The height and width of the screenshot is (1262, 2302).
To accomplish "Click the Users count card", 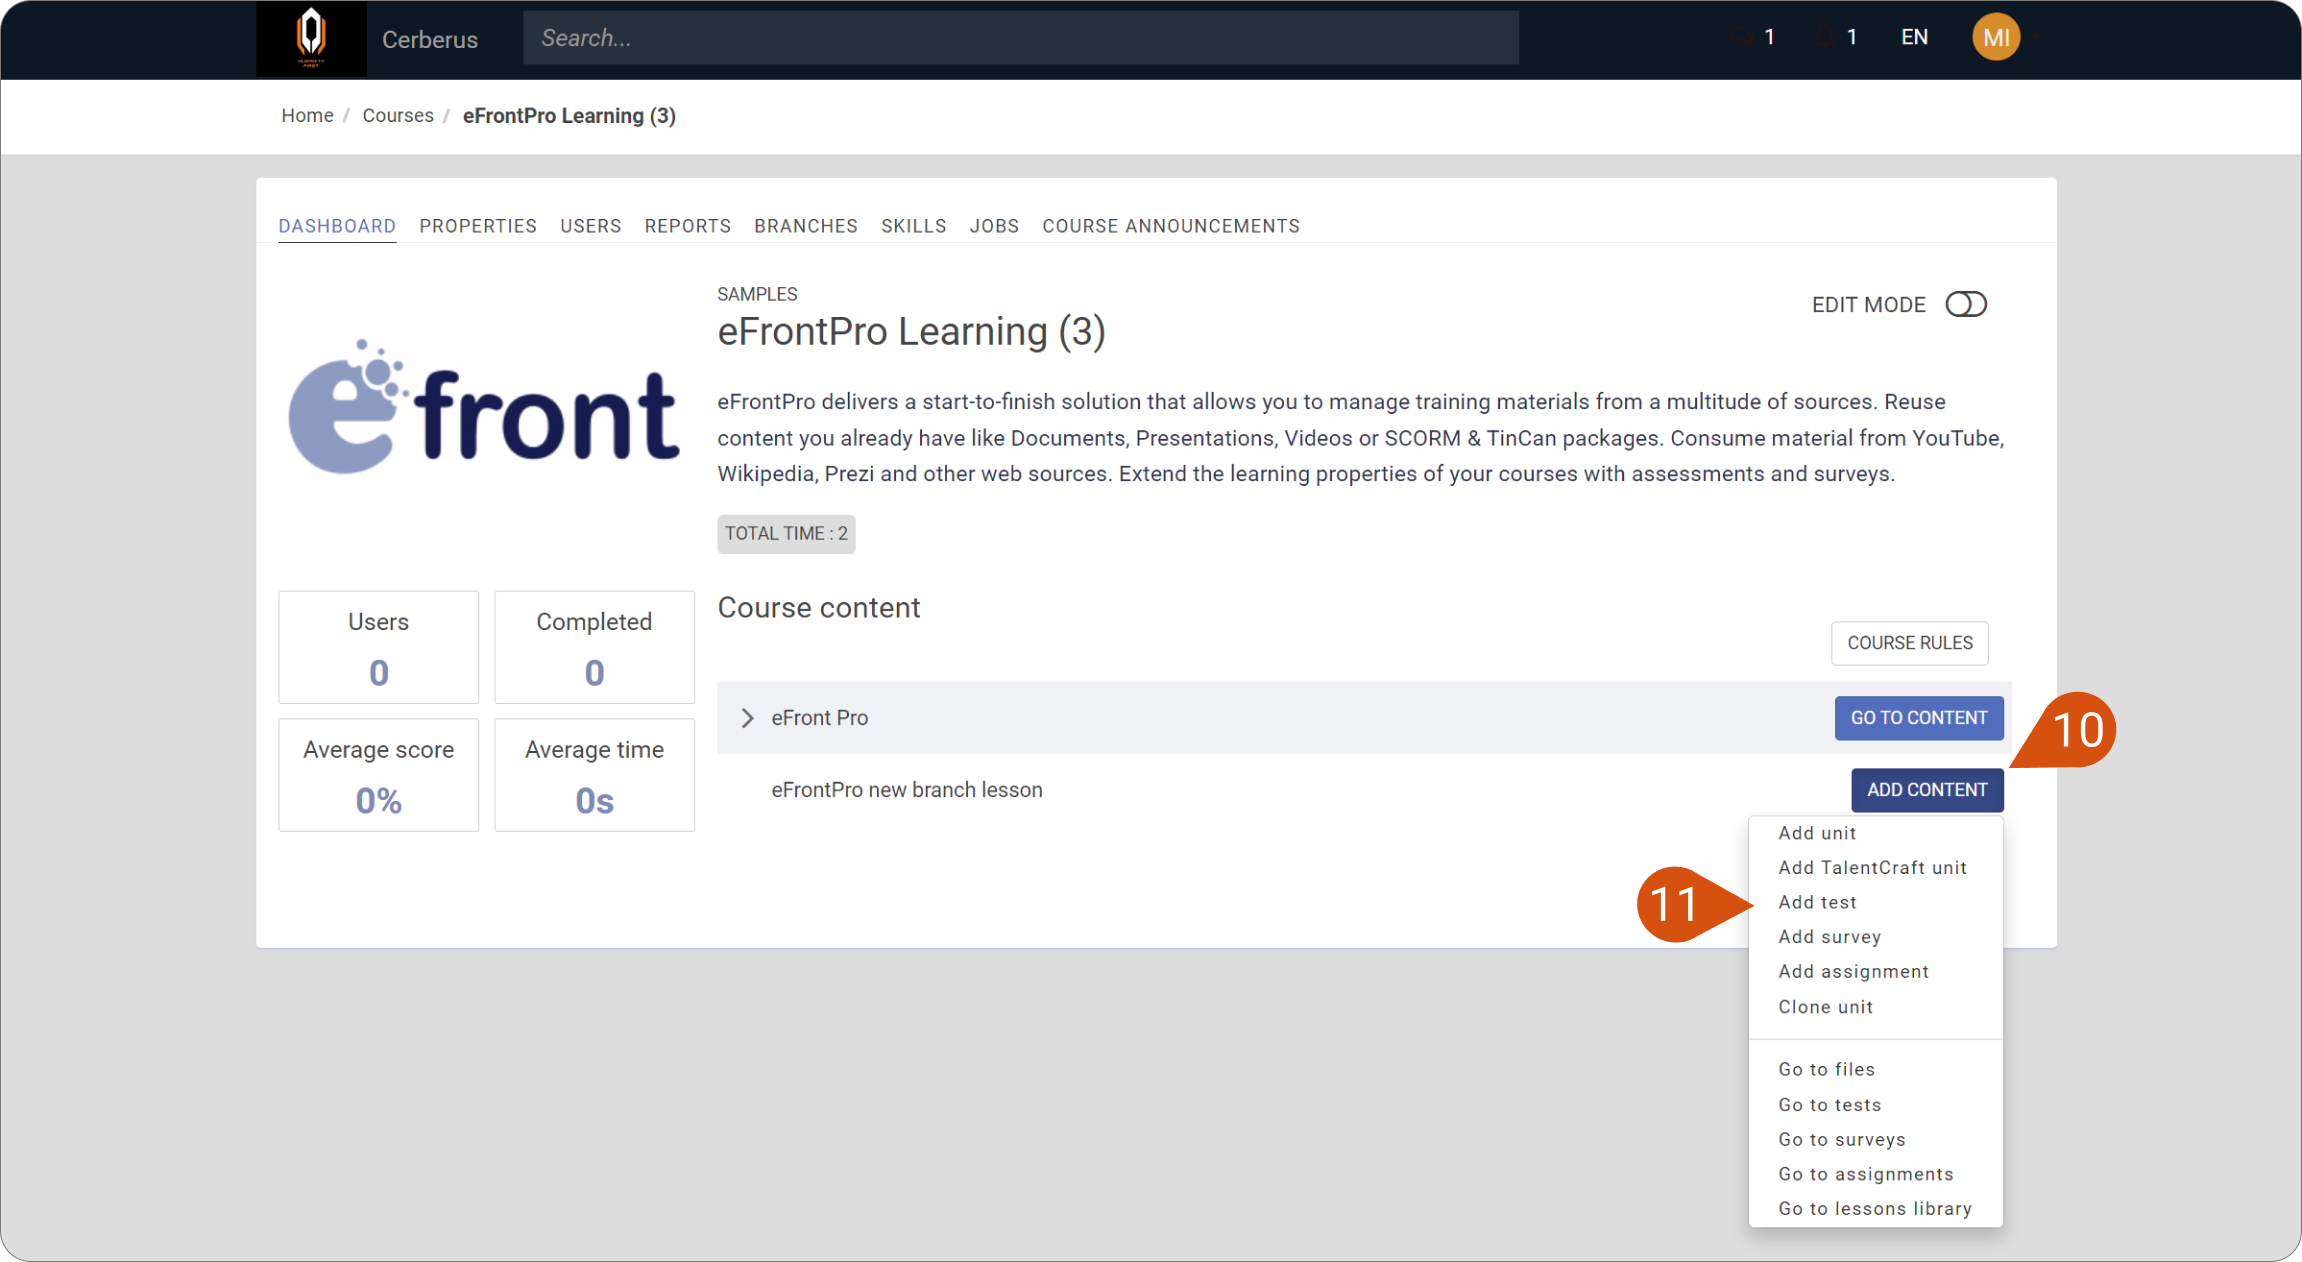I will tap(379, 647).
